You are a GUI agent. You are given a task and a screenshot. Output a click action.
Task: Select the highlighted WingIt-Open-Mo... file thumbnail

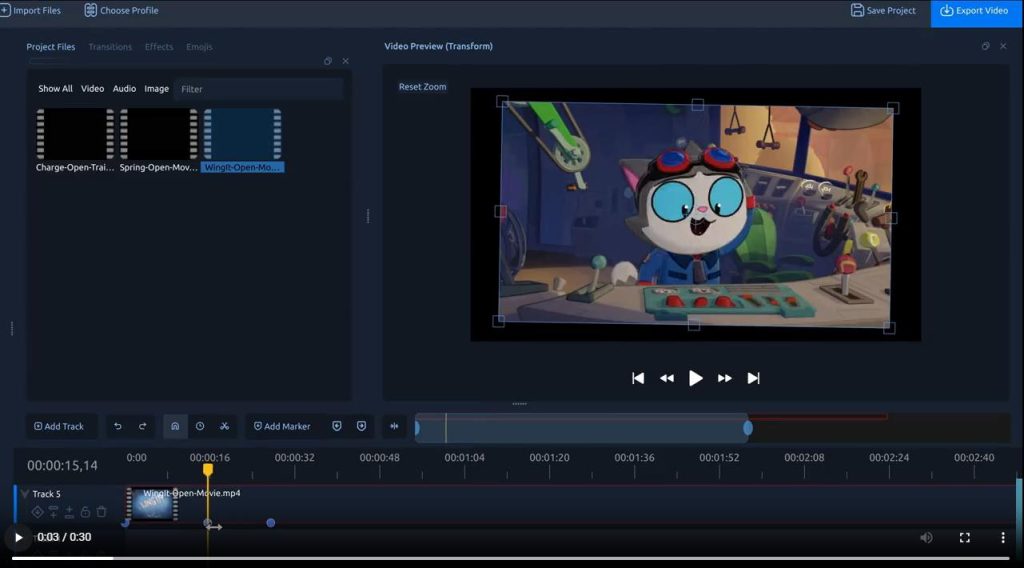click(x=242, y=134)
